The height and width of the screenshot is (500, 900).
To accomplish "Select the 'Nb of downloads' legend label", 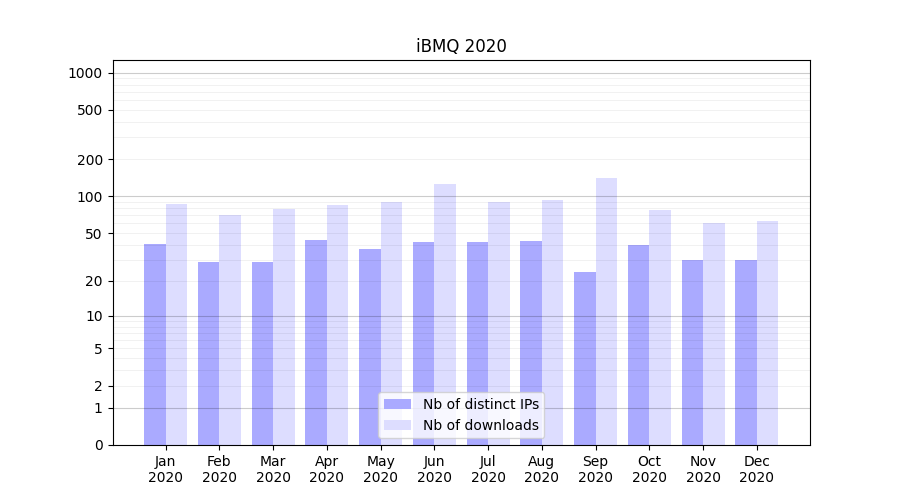I will tap(480, 425).
